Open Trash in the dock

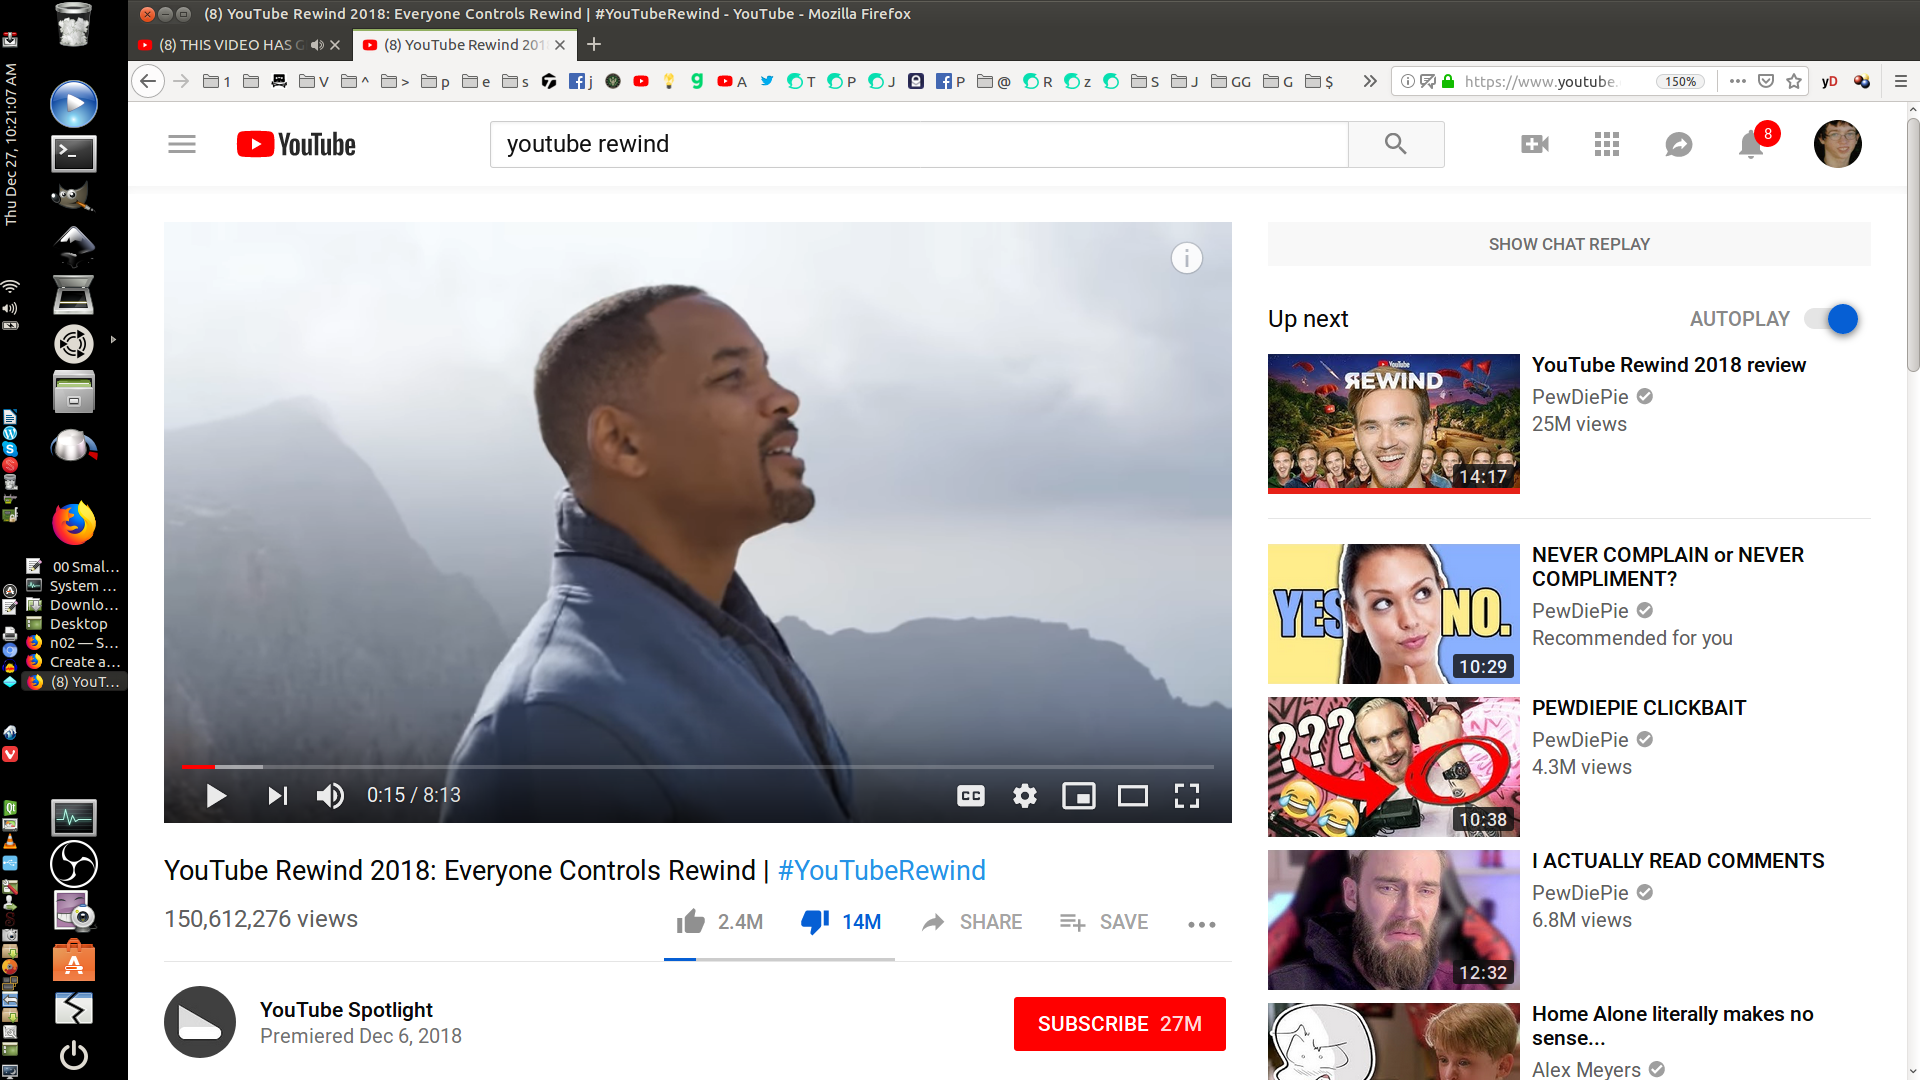point(74,24)
